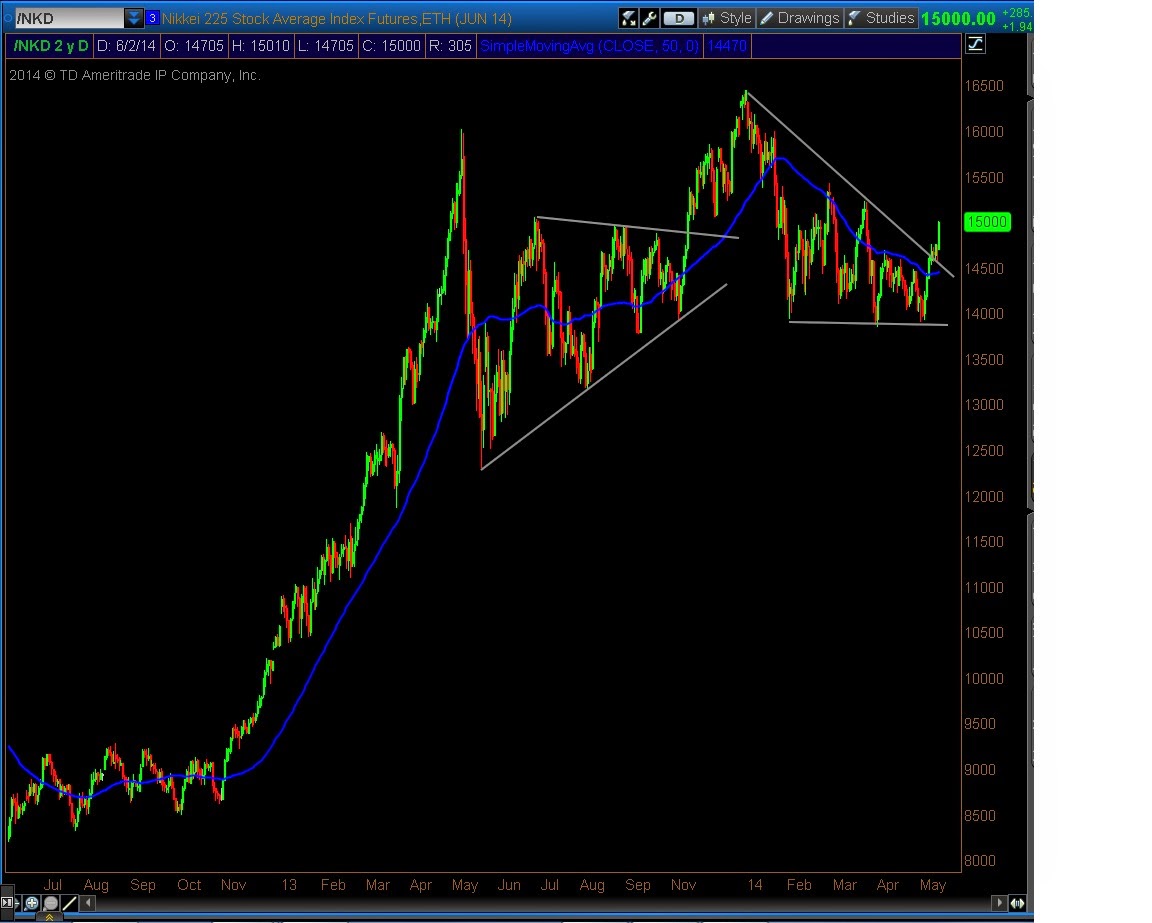Select the Zoom In magnifier tool
This screenshot has width=1152, height=923.
(31, 902)
